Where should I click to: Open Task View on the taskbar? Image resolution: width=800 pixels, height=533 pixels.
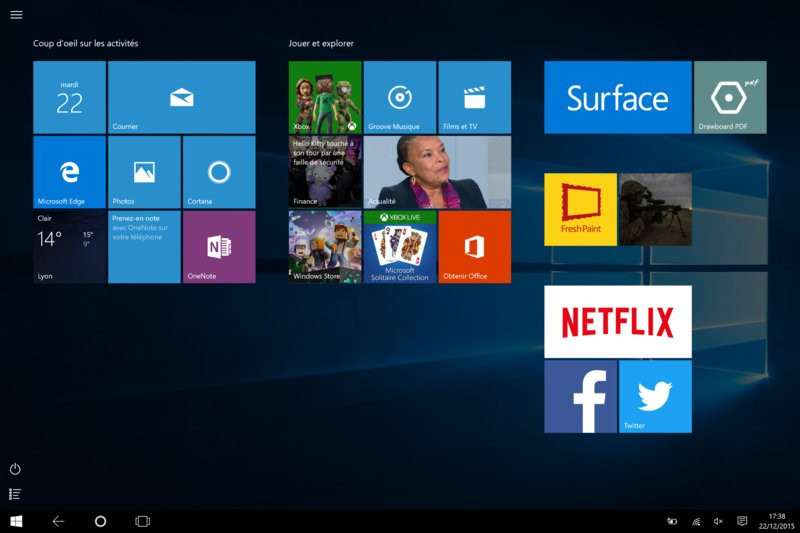(142, 521)
